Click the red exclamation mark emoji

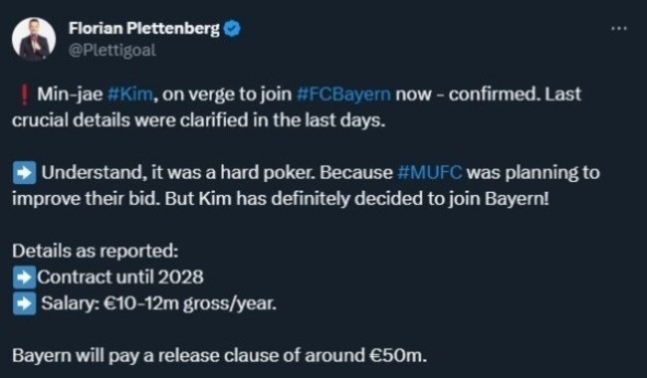[x=24, y=94]
